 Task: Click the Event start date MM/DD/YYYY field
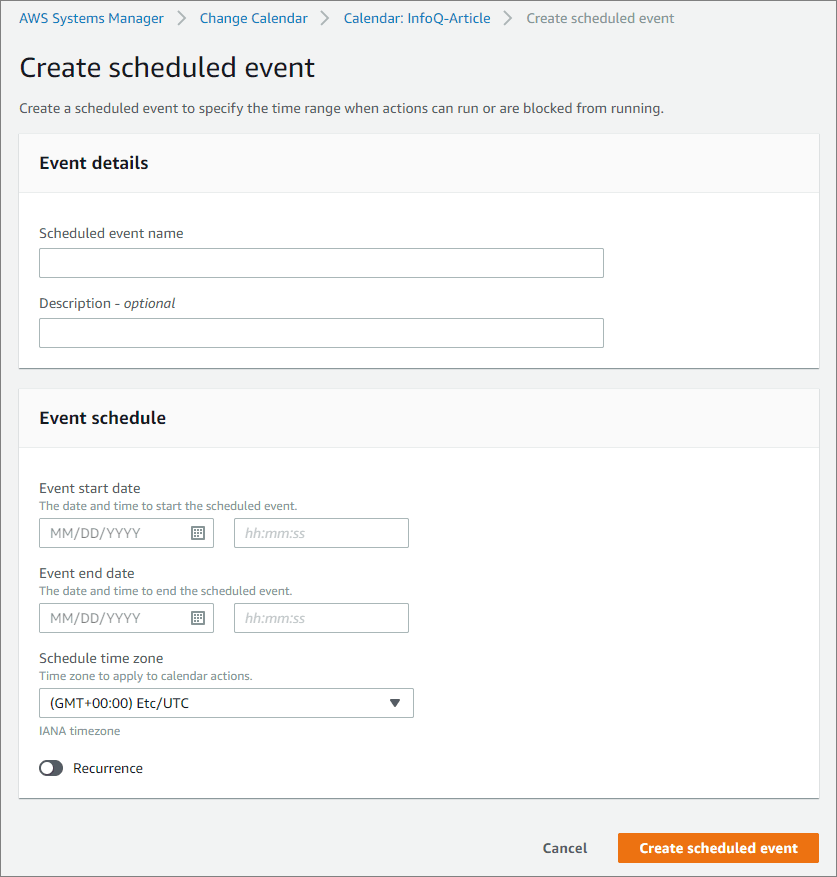(126, 533)
